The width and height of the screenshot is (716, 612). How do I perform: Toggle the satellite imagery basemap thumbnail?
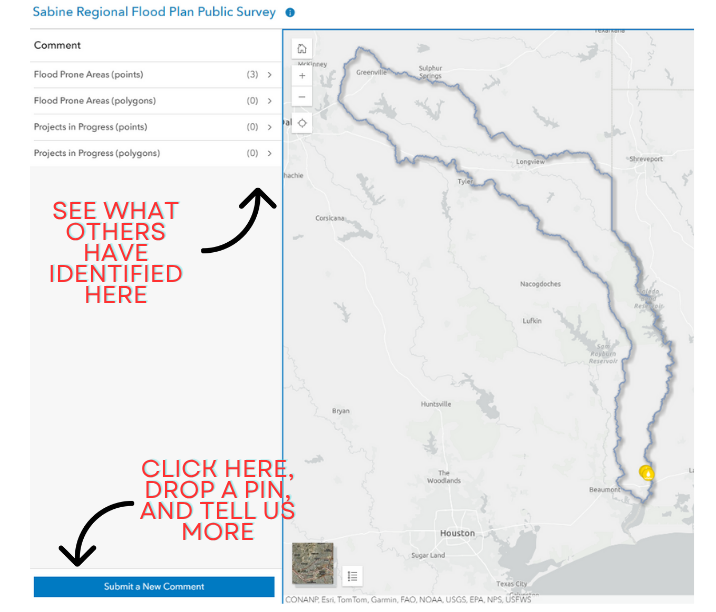[313, 564]
